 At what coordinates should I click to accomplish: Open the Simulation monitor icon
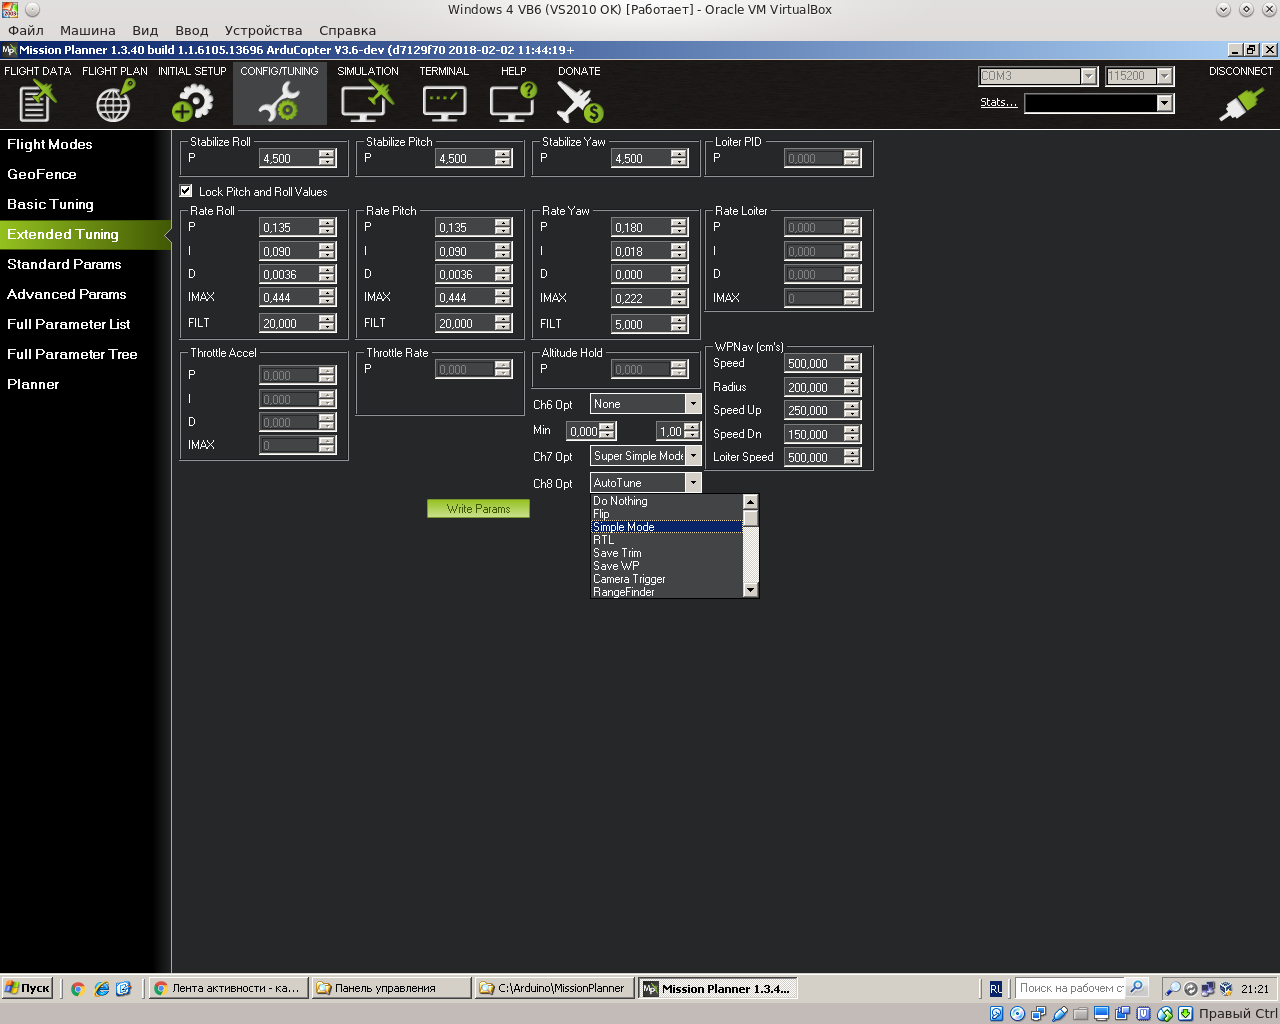click(367, 100)
